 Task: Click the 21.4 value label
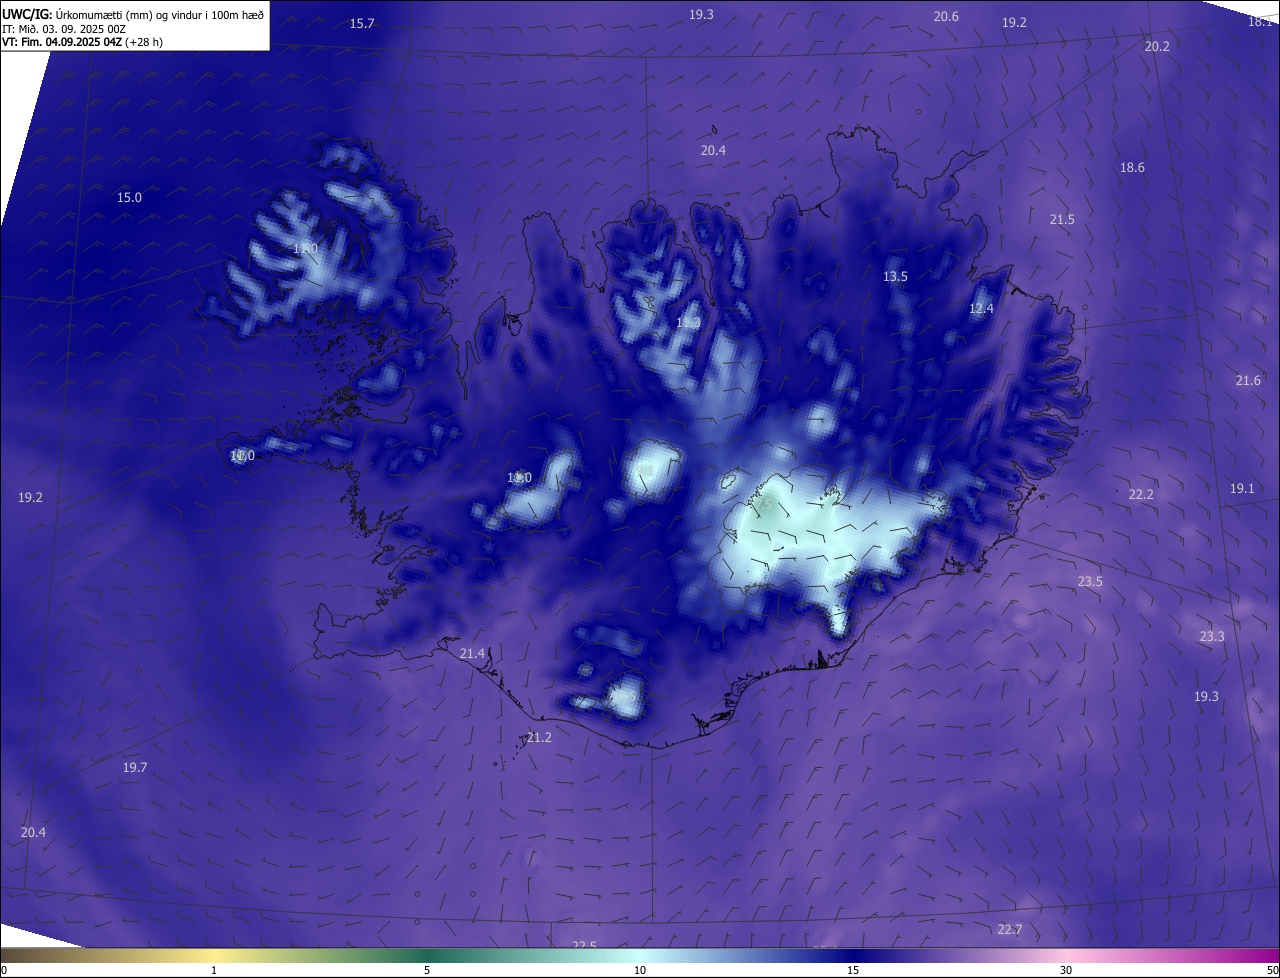[472, 653]
